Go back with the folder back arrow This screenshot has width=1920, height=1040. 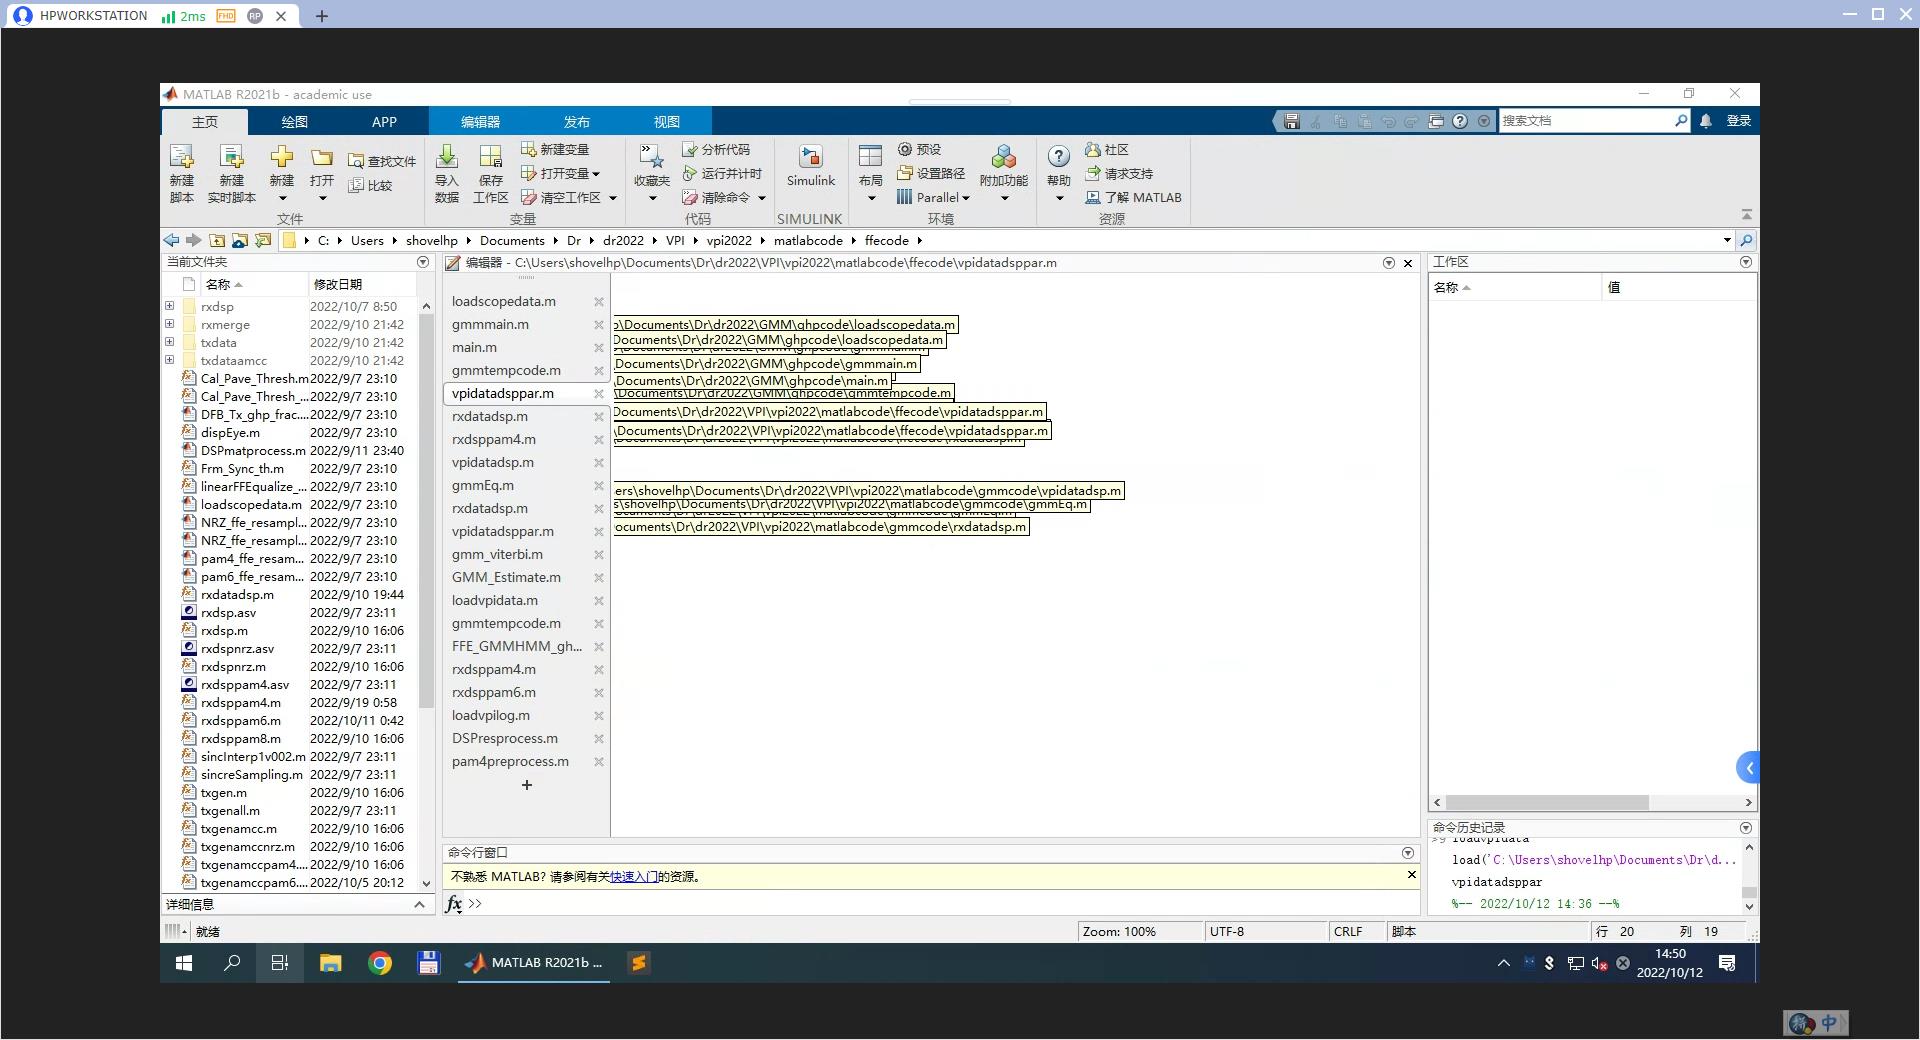coord(171,240)
